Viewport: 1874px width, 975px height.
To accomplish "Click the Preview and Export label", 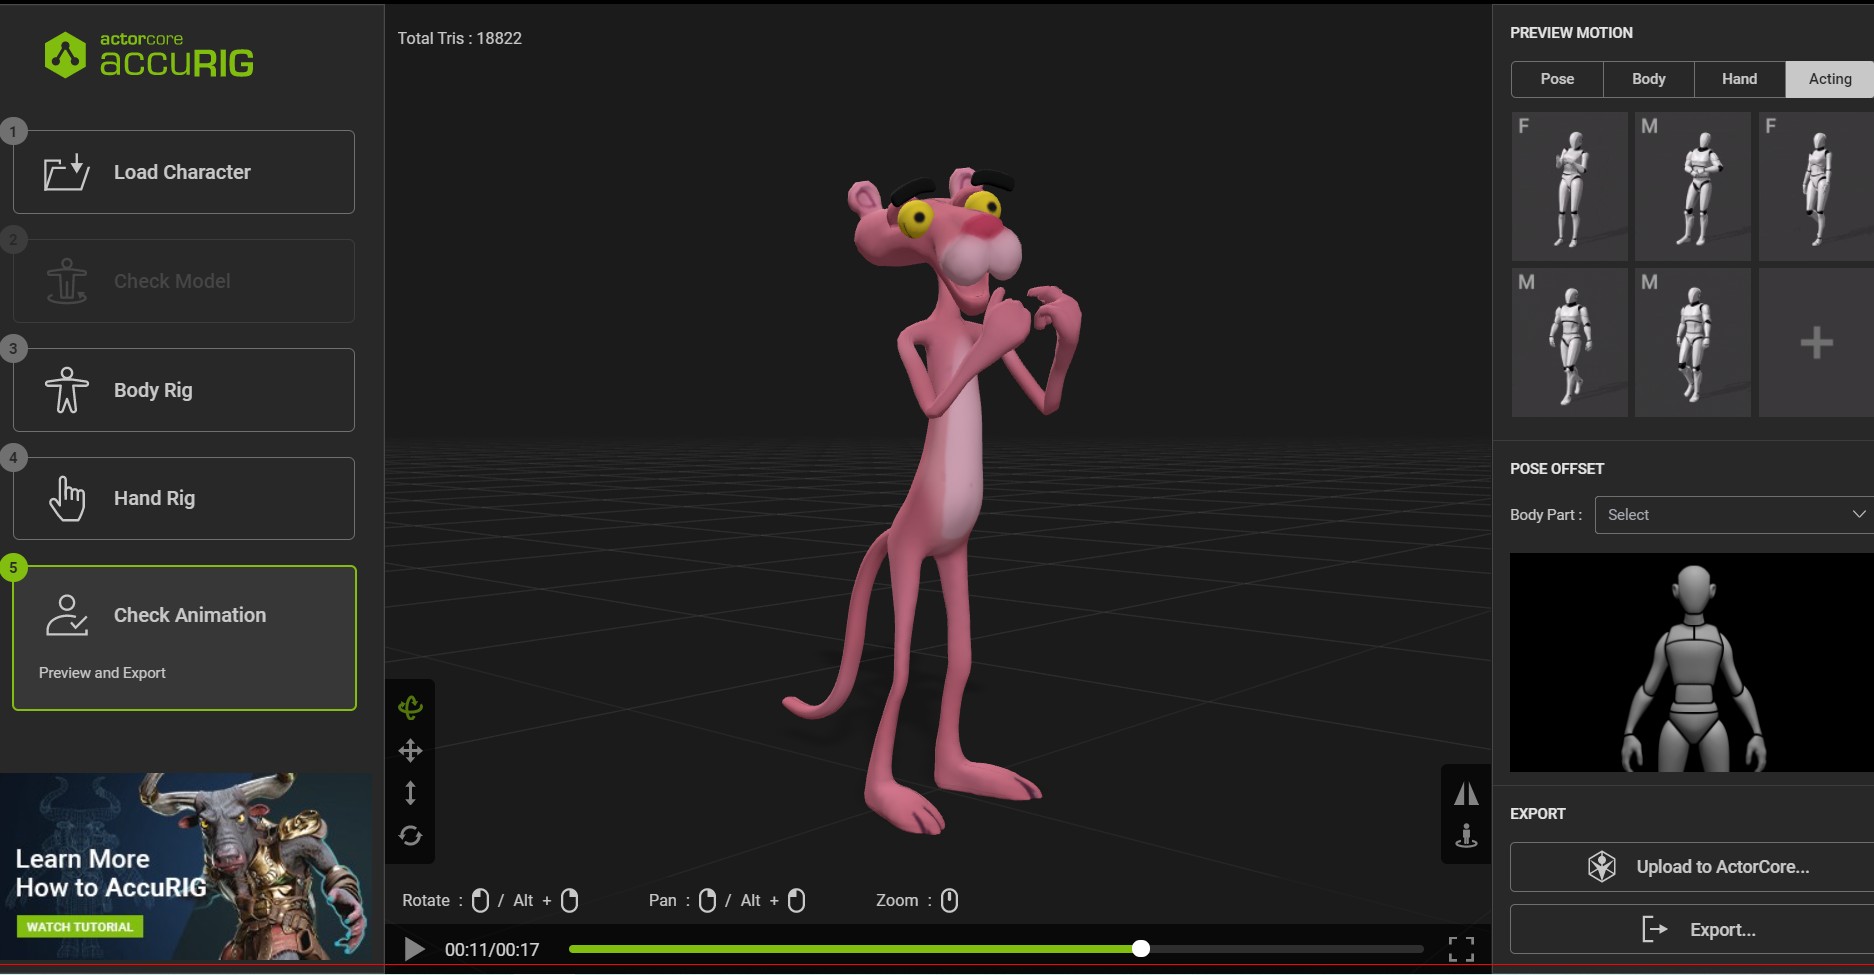I will coord(102,673).
